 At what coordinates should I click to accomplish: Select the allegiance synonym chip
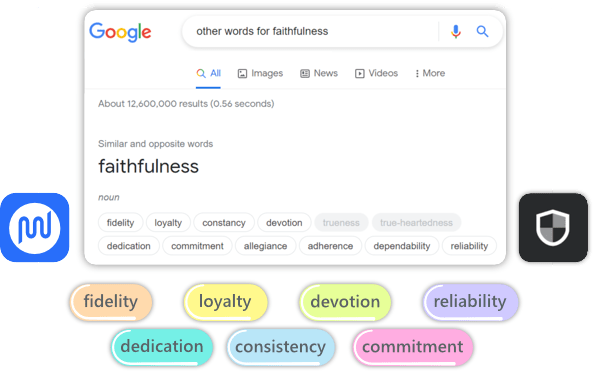(265, 246)
